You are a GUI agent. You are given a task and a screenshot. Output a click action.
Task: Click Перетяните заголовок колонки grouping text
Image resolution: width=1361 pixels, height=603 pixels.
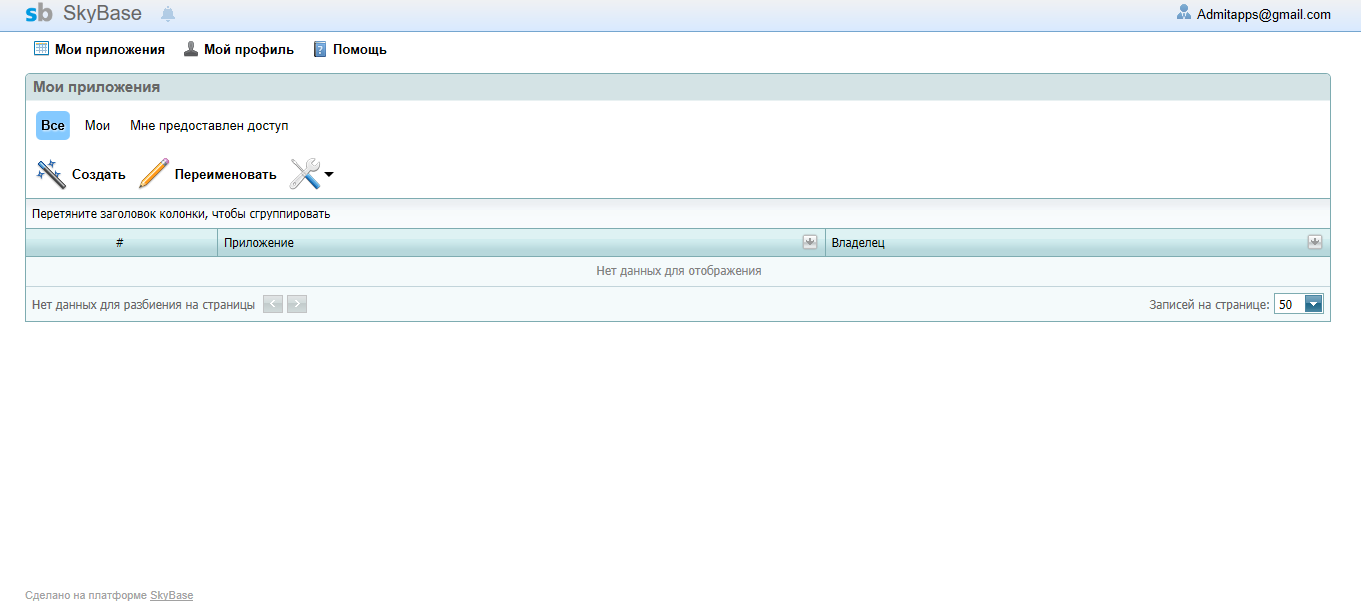tap(181, 214)
